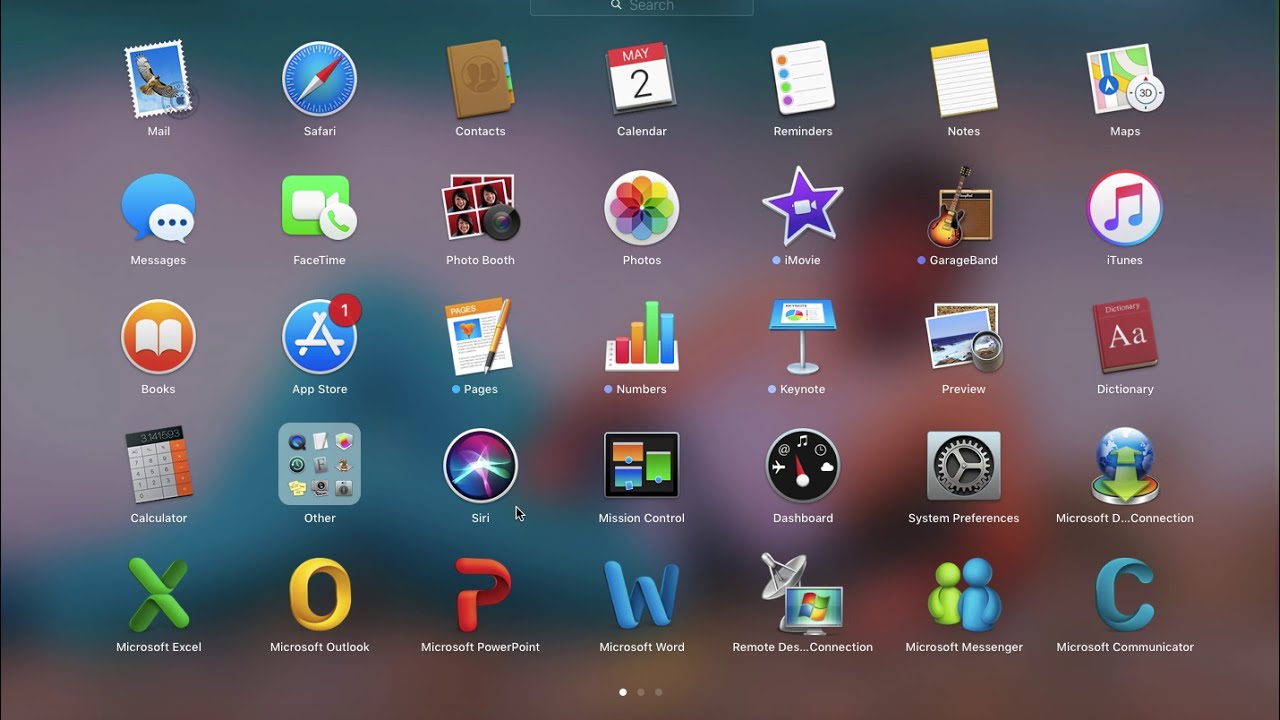This screenshot has height=720, width=1280.
Task: Open the Mail app
Action: (x=158, y=79)
